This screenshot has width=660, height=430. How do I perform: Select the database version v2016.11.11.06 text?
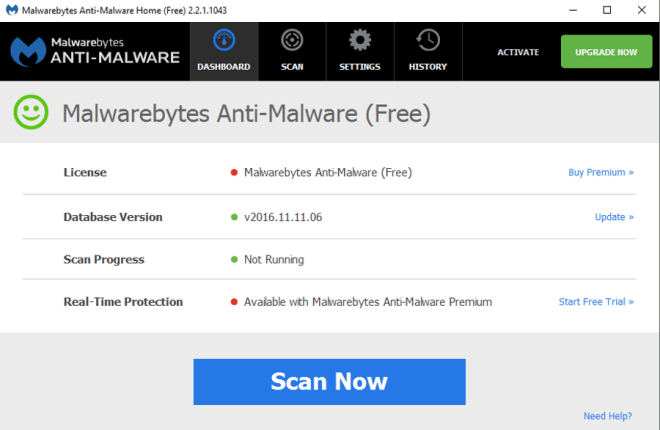[283, 217]
